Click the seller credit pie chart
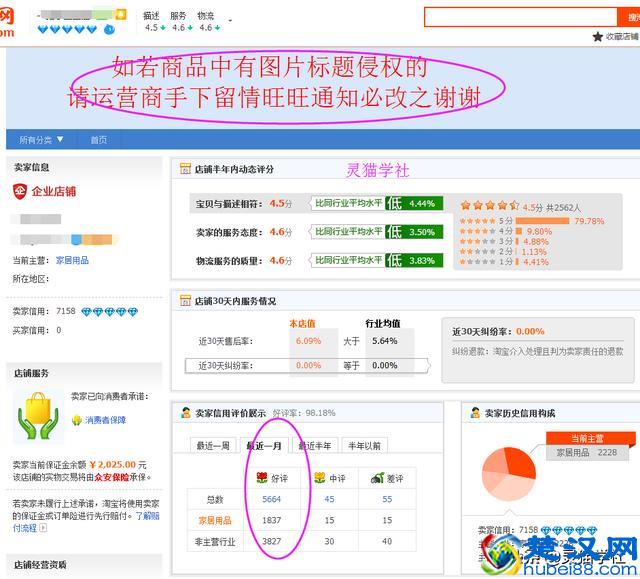 (x=509, y=474)
